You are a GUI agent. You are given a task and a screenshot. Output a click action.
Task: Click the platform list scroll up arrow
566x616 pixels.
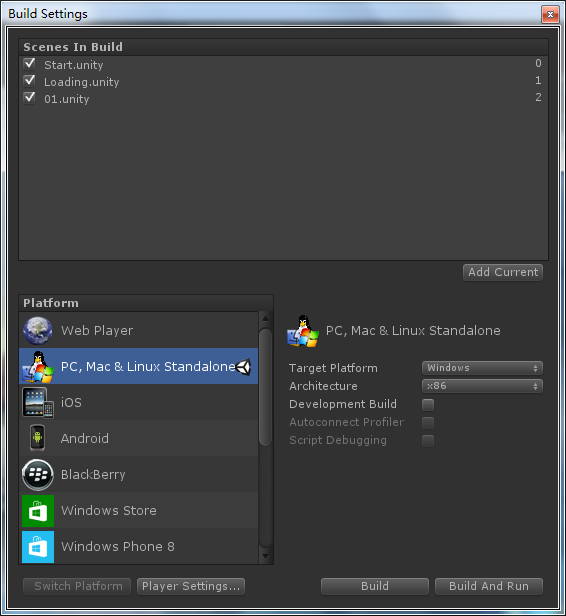point(266,318)
